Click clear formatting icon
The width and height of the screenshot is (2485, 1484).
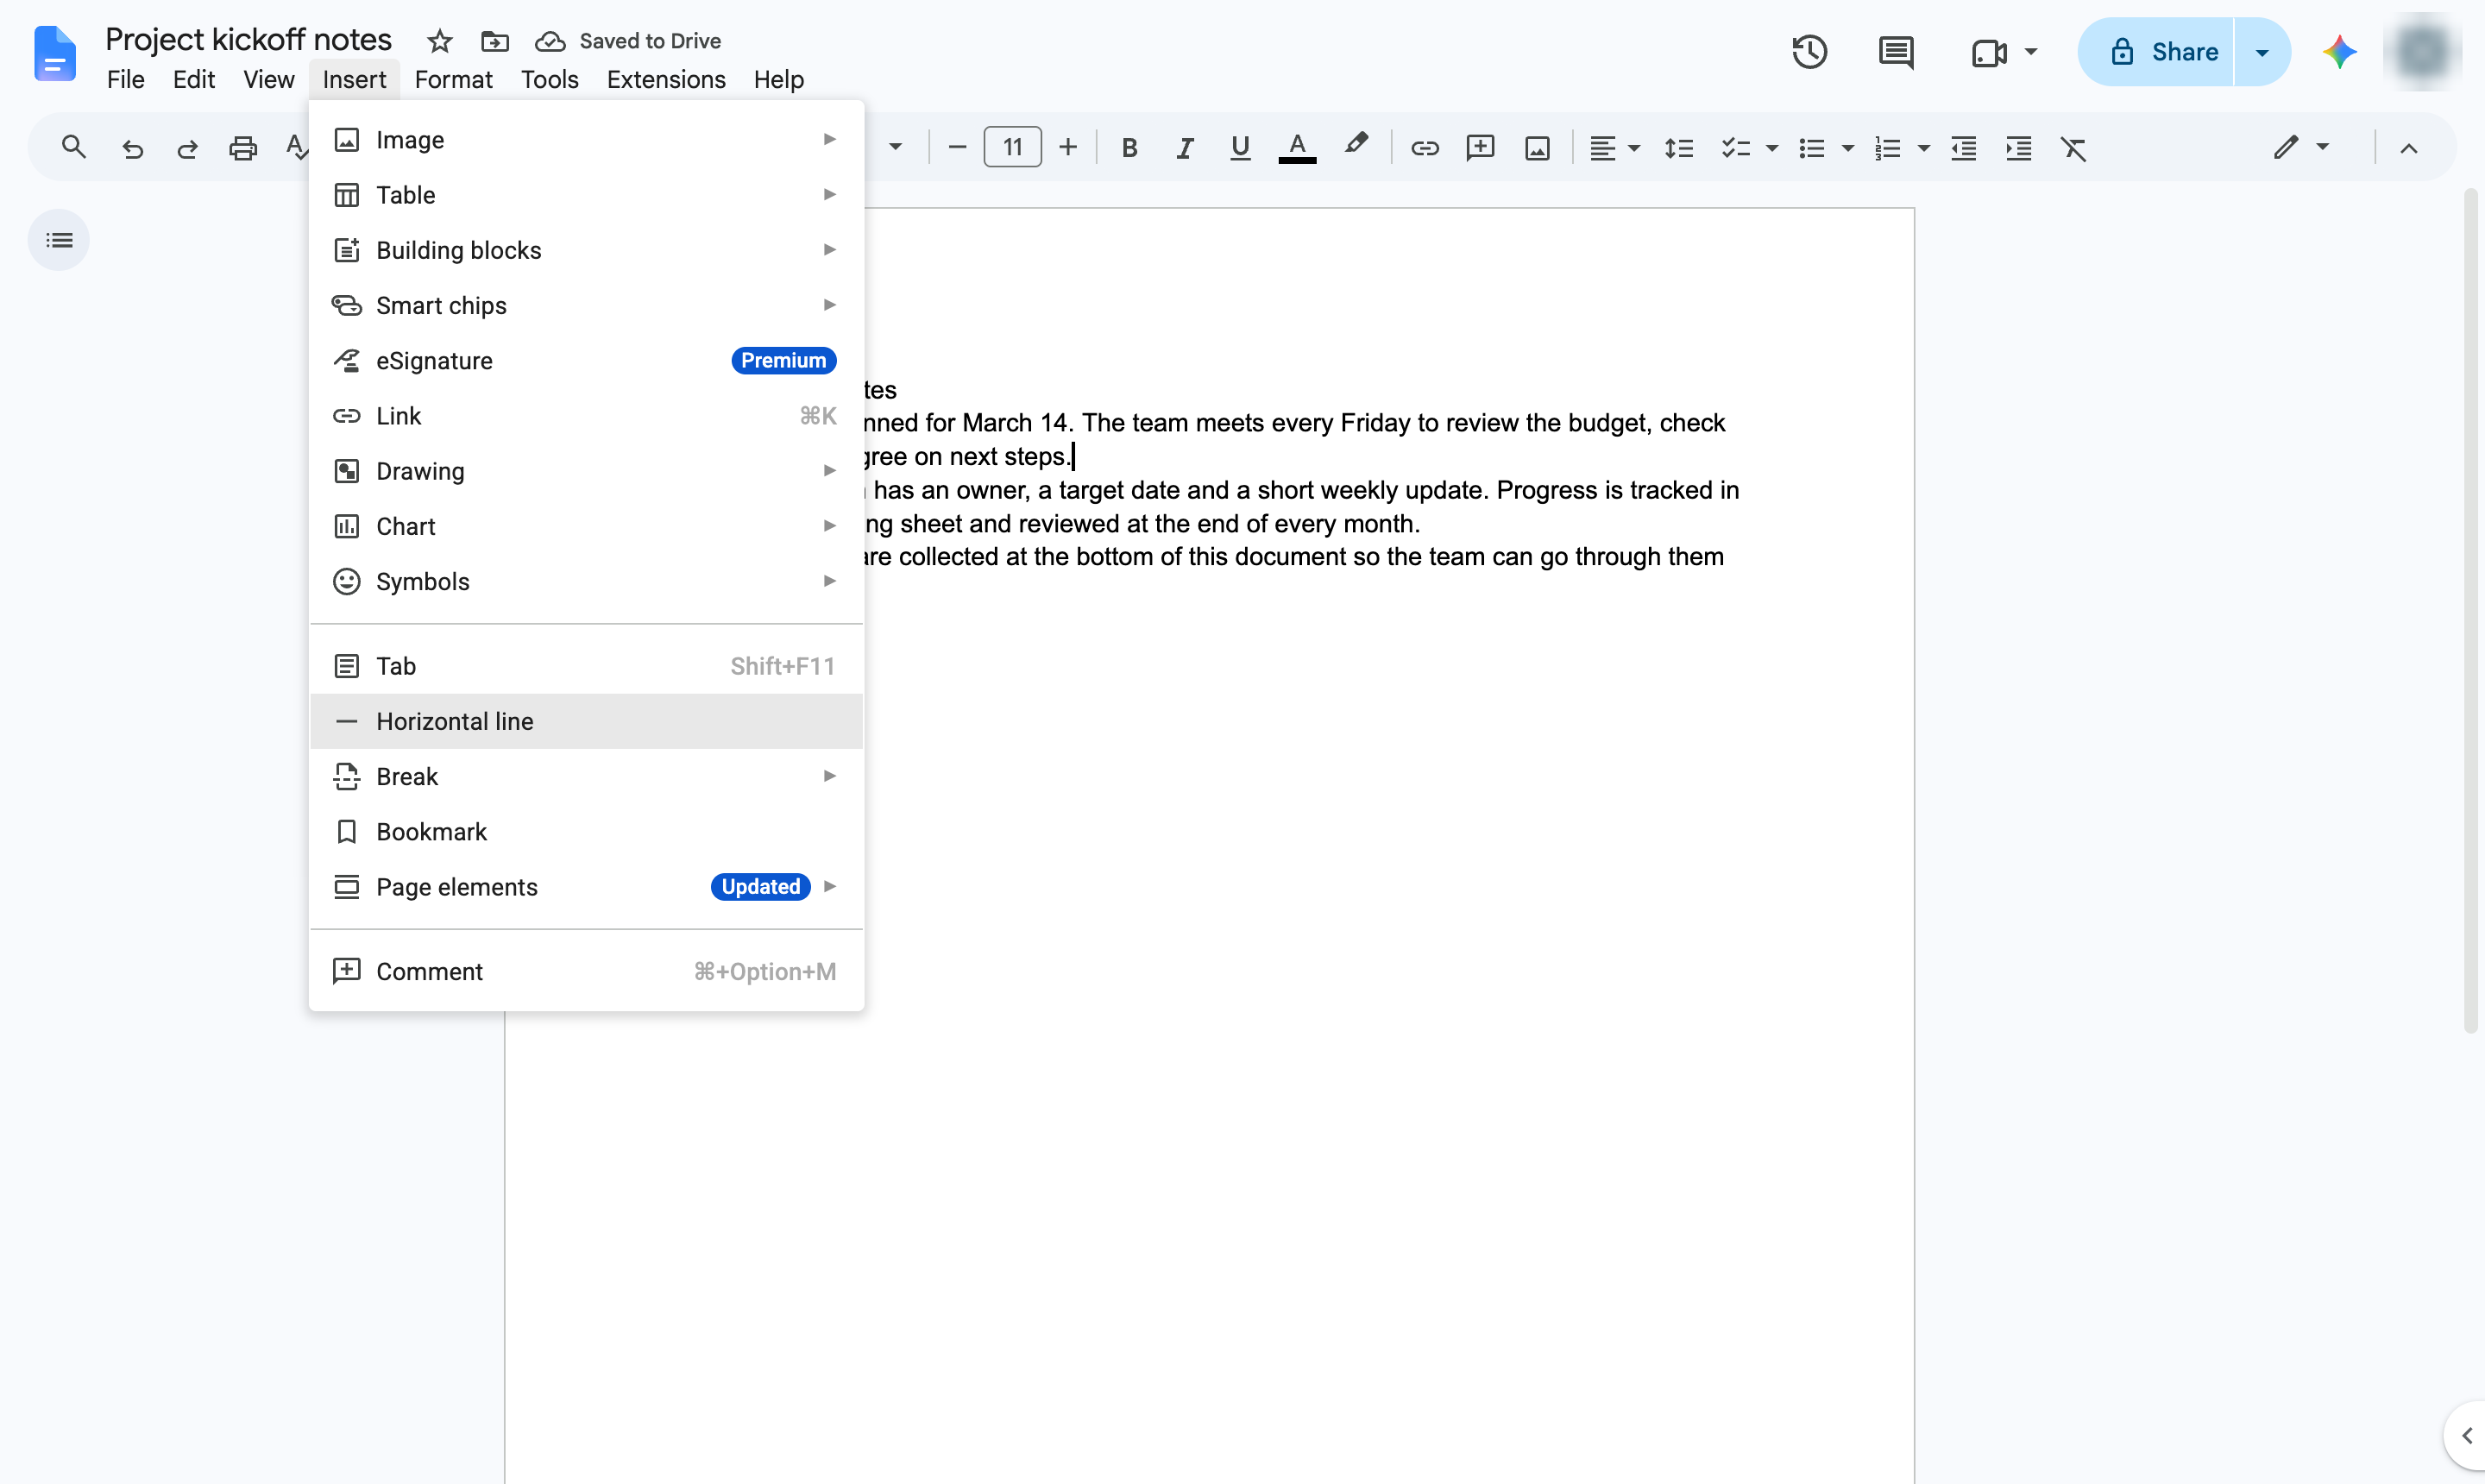pyautogui.click(x=2073, y=148)
